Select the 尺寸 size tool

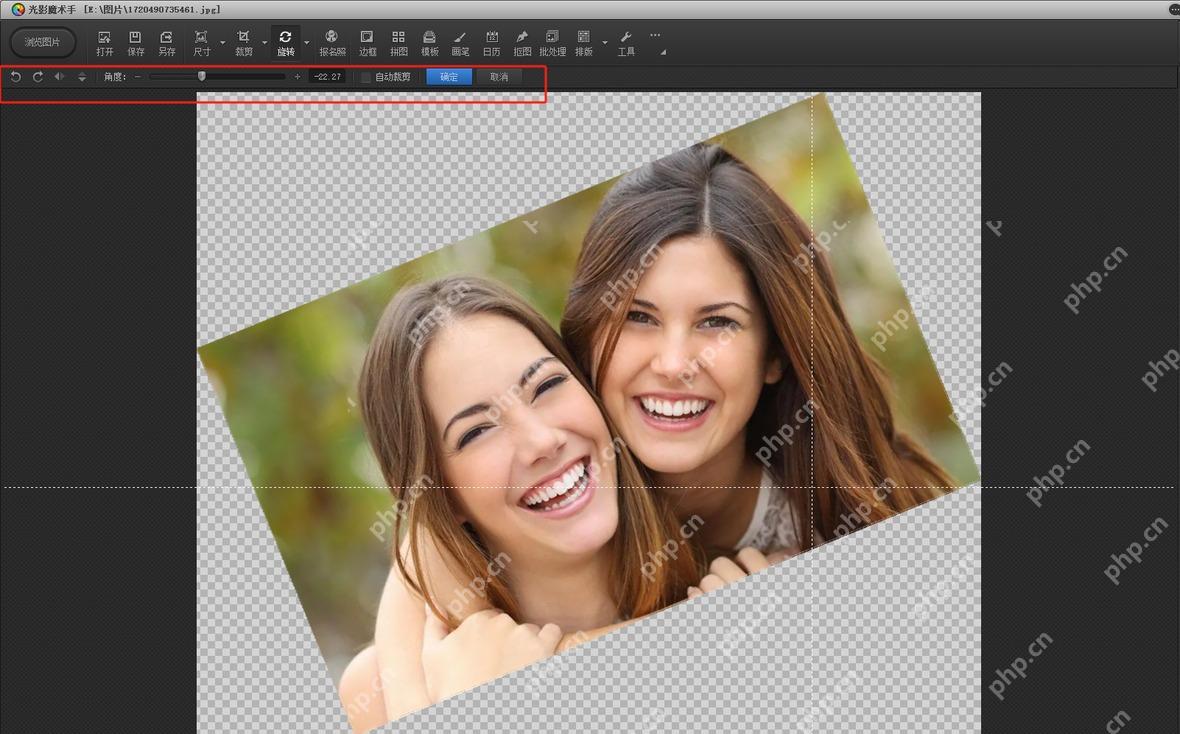point(202,43)
